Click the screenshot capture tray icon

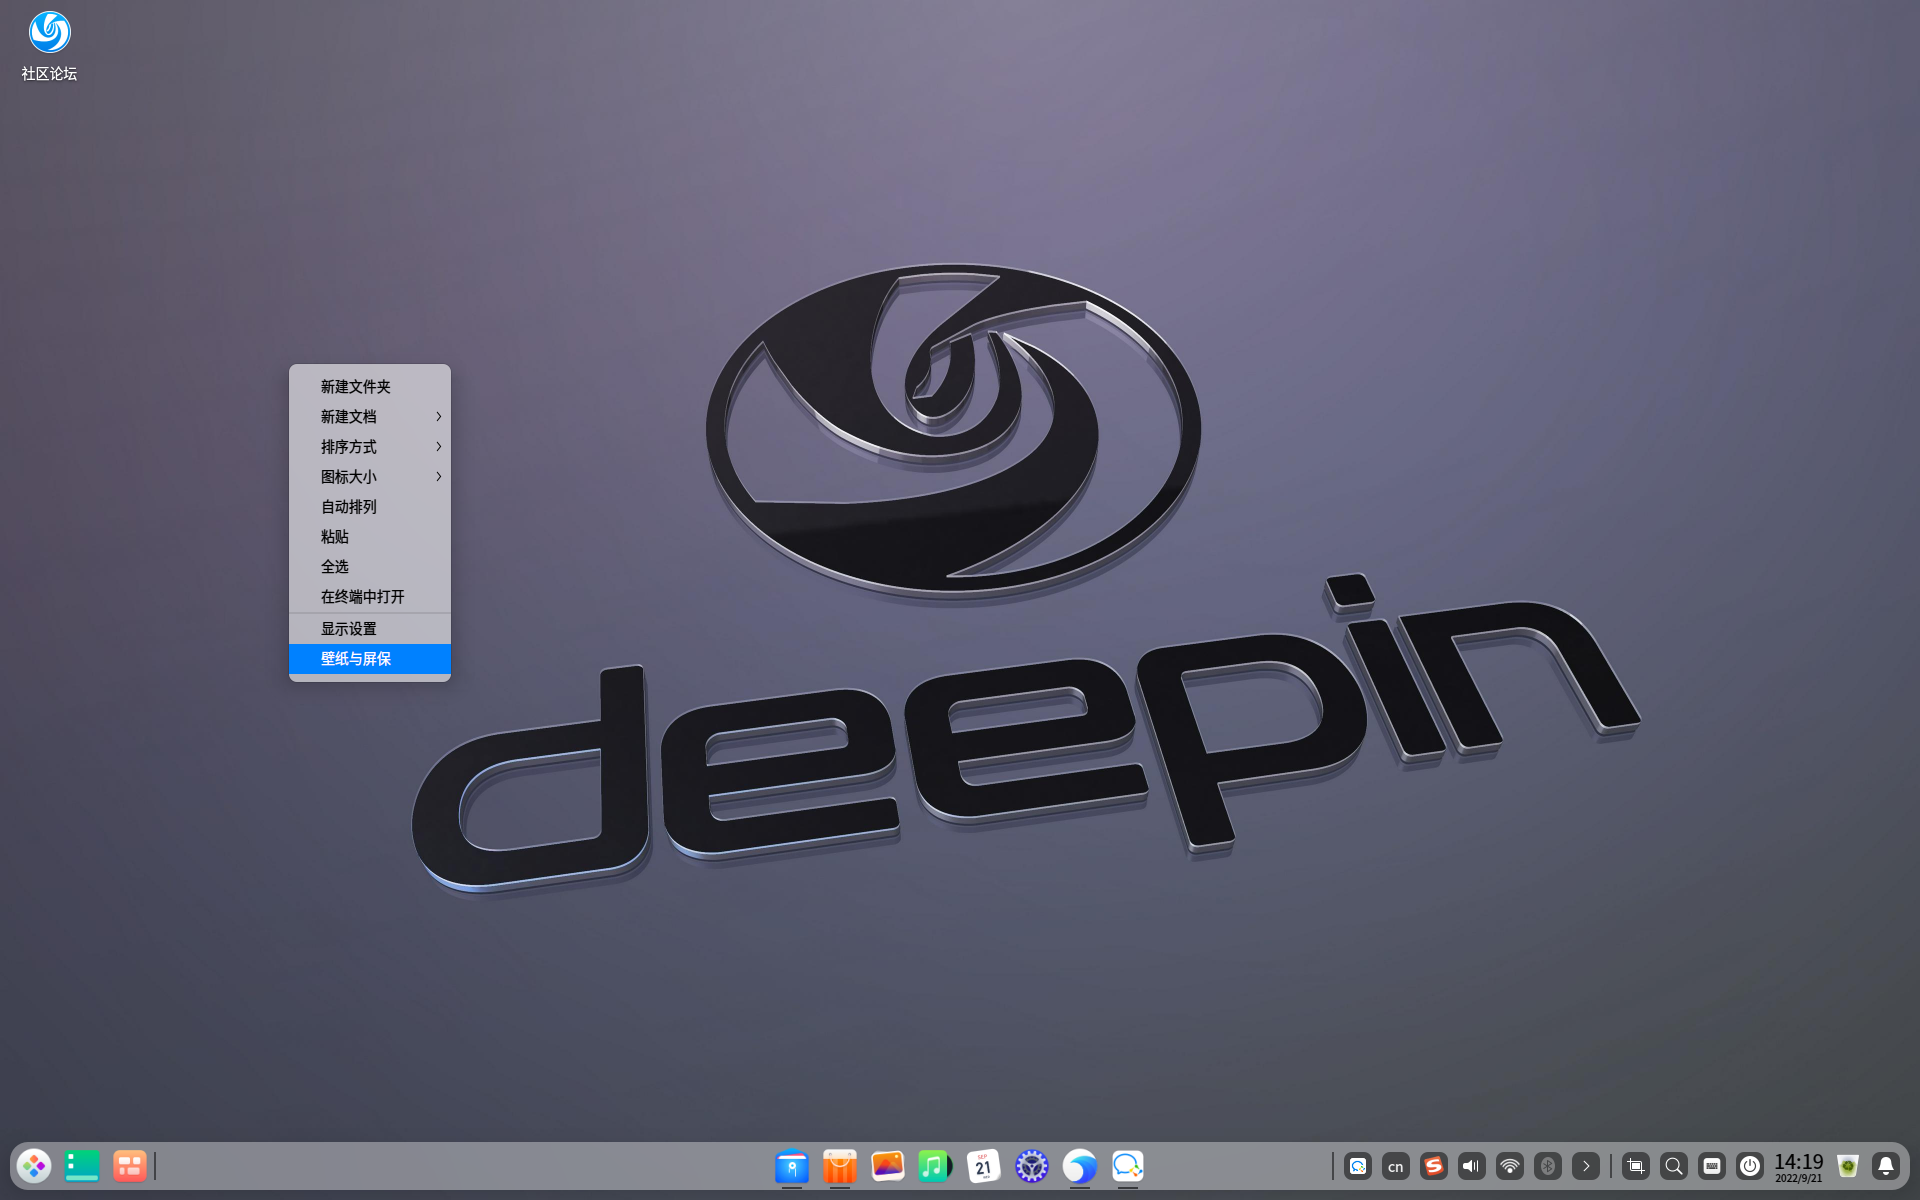tap(1636, 1166)
